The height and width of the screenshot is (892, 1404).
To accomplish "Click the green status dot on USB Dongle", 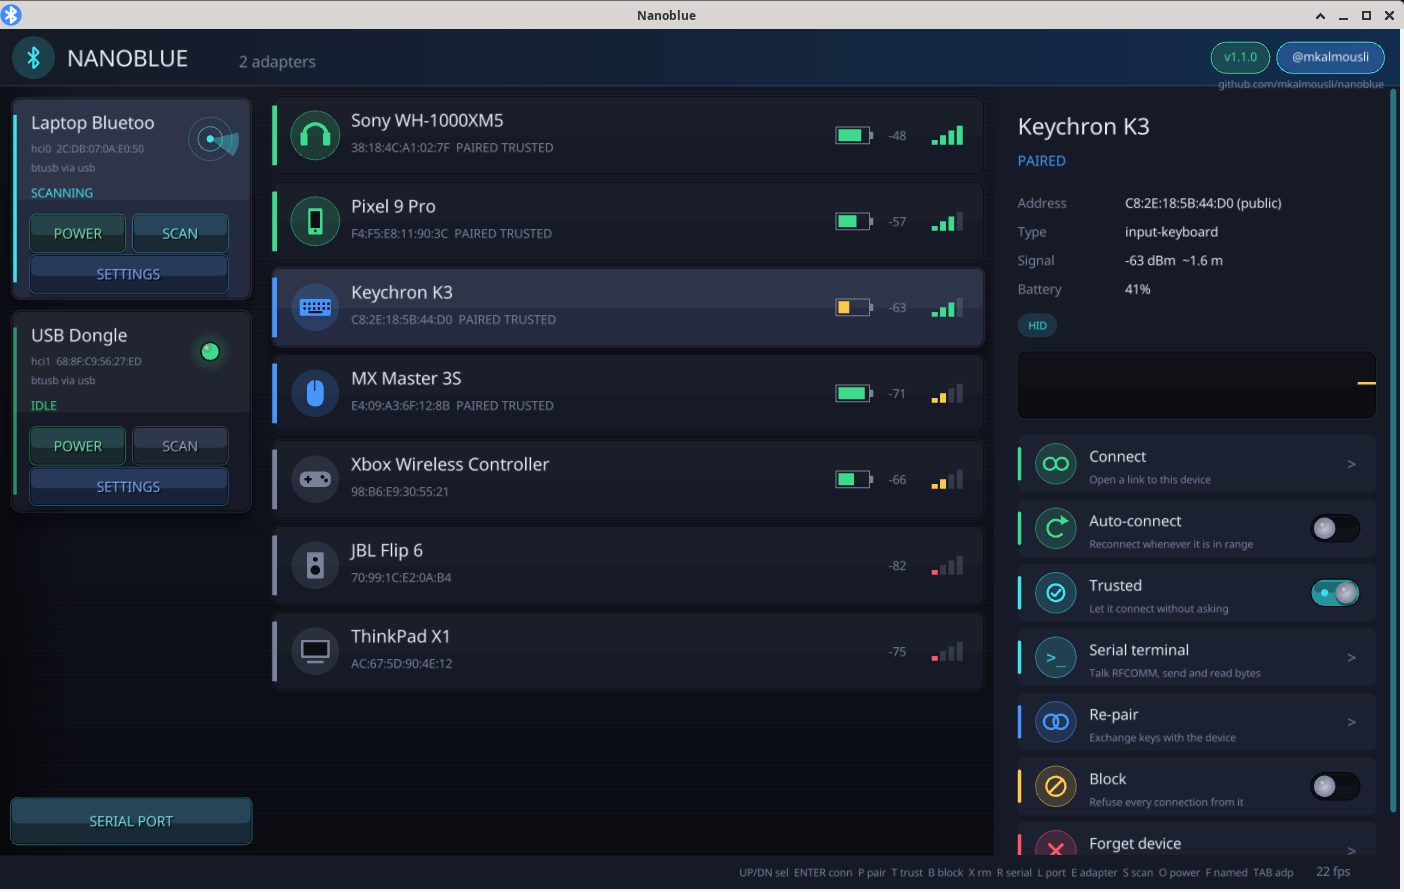I will point(210,351).
